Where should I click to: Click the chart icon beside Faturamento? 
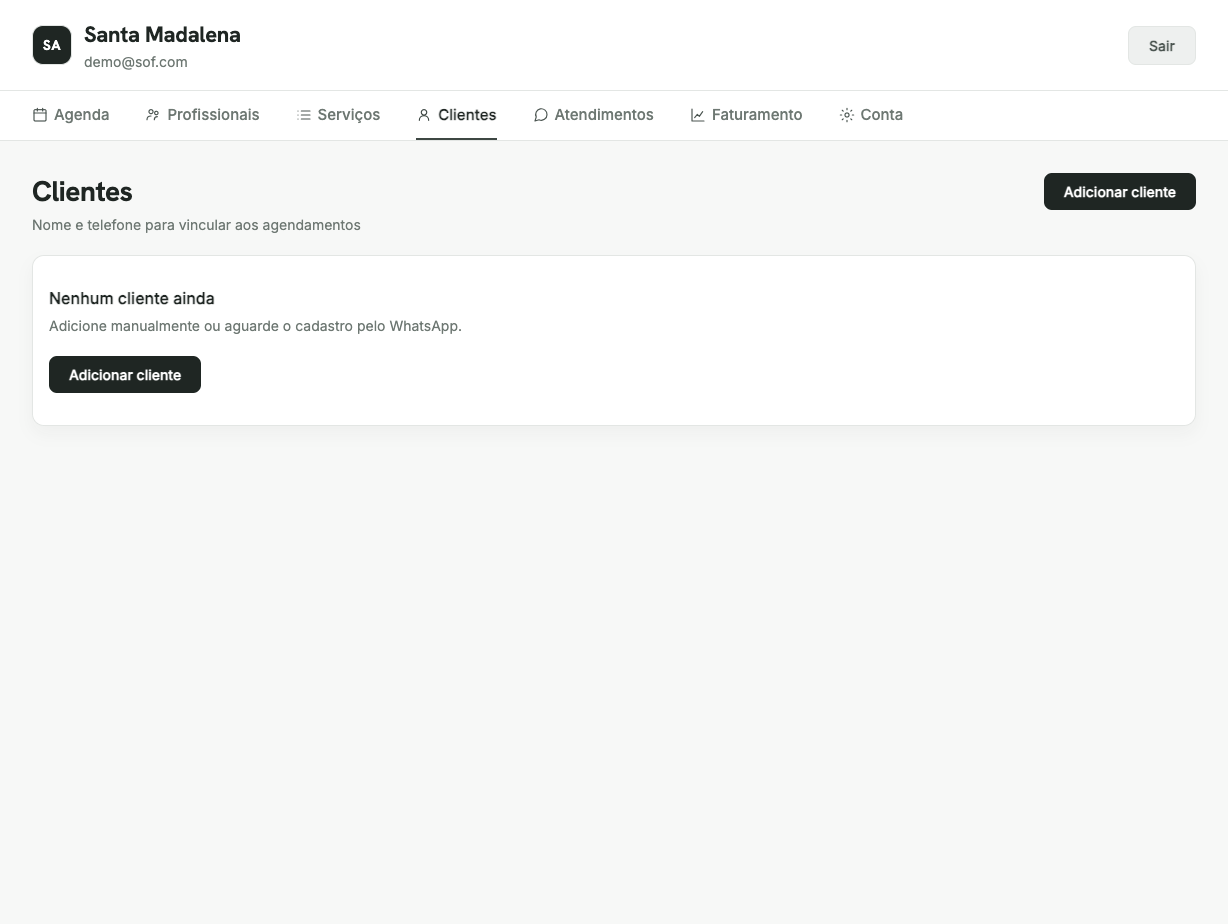tap(698, 115)
